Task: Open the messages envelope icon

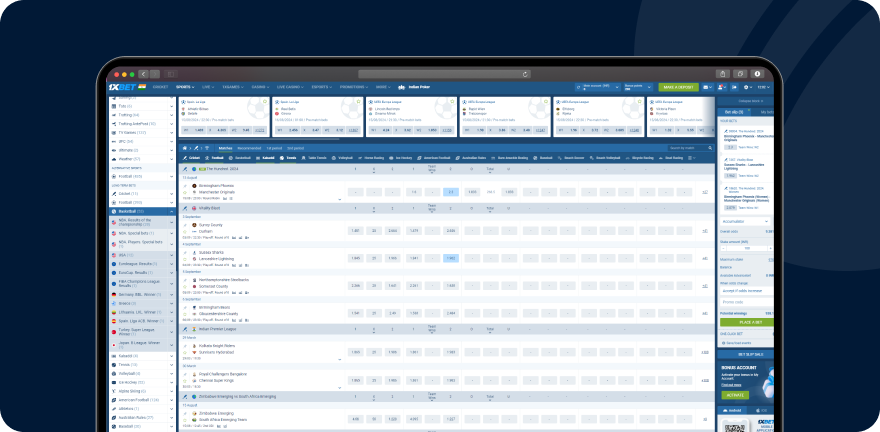Action: pos(706,87)
